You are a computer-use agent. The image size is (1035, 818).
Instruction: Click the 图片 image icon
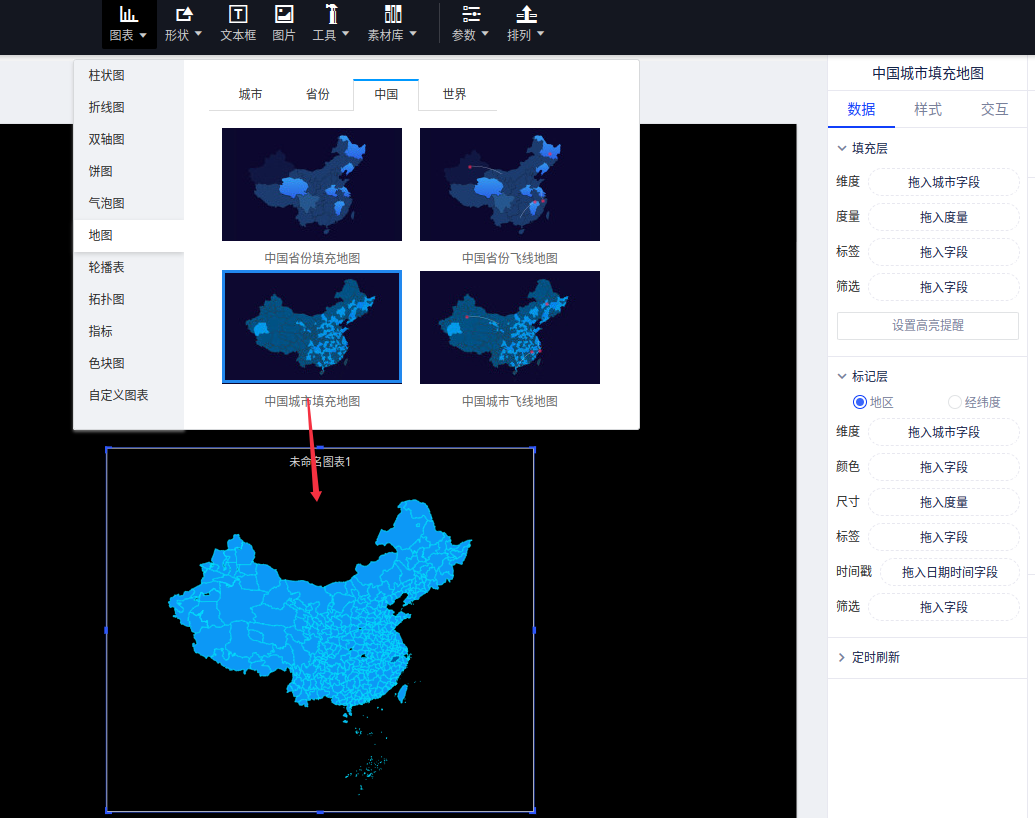pos(284,15)
